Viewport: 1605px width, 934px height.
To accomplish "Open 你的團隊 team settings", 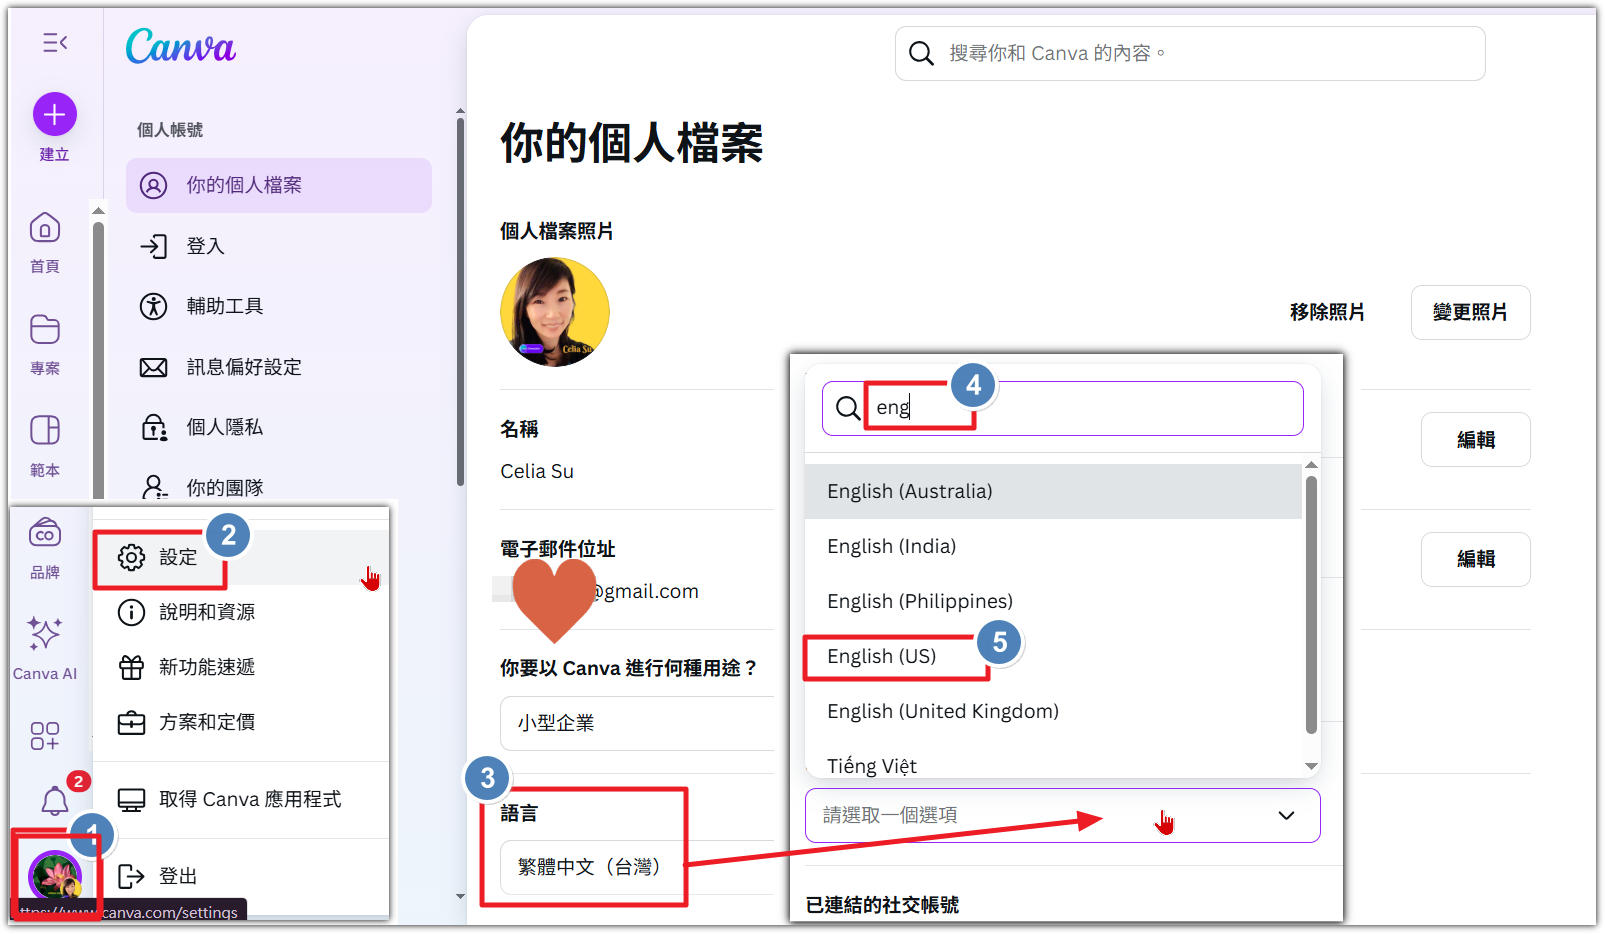I will [x=279, y=487].
